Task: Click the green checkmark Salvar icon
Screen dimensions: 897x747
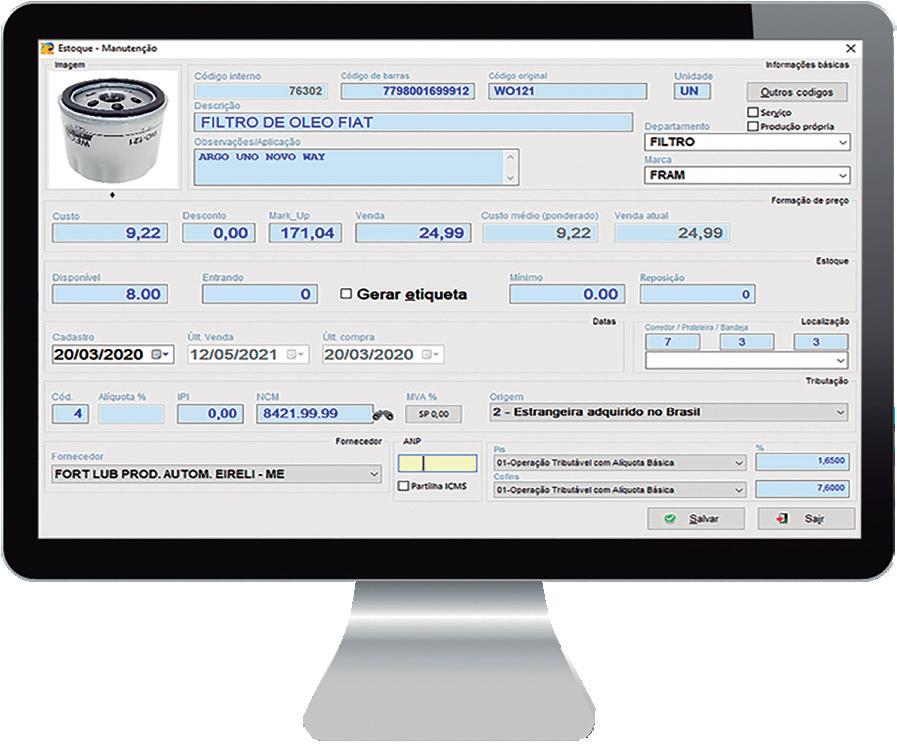Action: click(x=670, y=519)
